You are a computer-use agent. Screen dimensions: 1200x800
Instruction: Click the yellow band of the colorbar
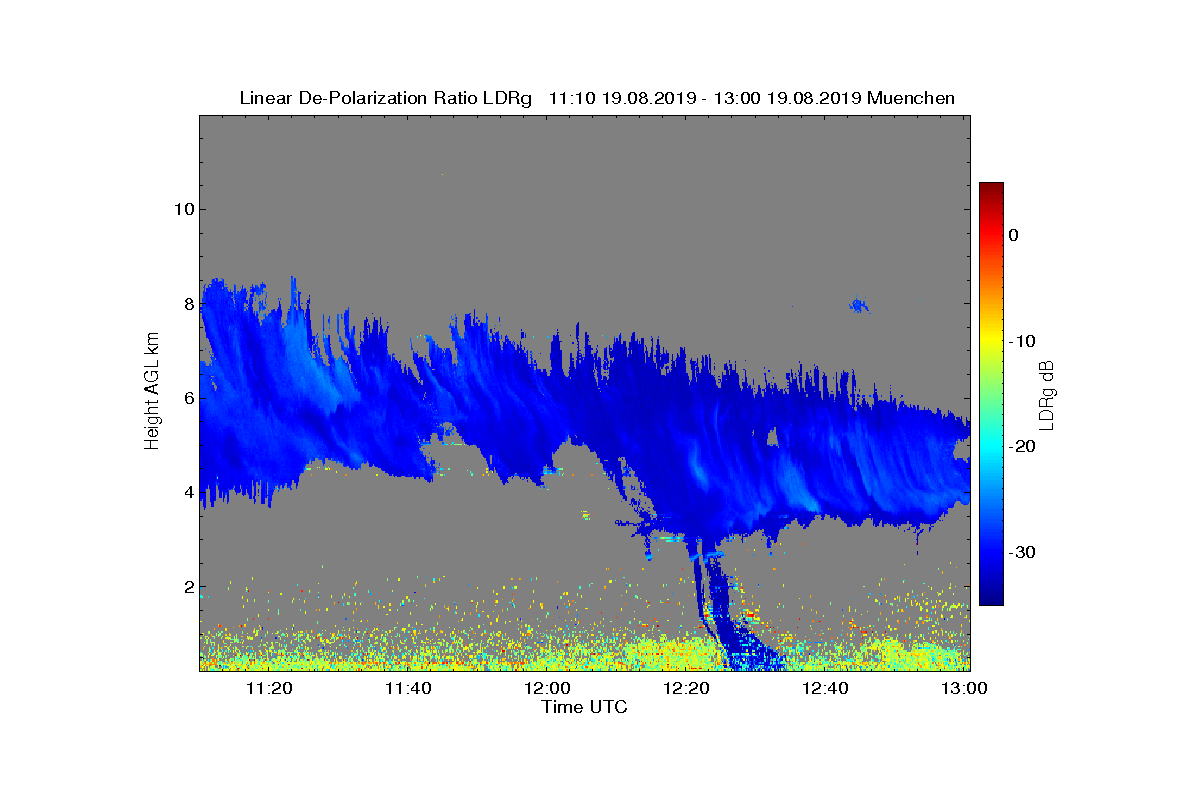click(991, 340)
